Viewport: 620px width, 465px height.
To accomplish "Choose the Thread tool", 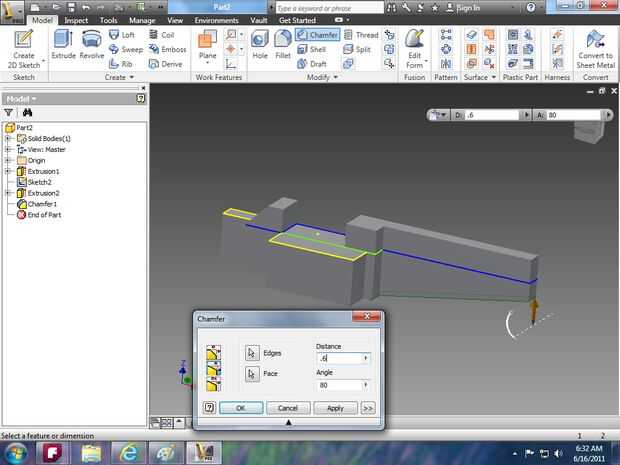I will pos(361,35).
